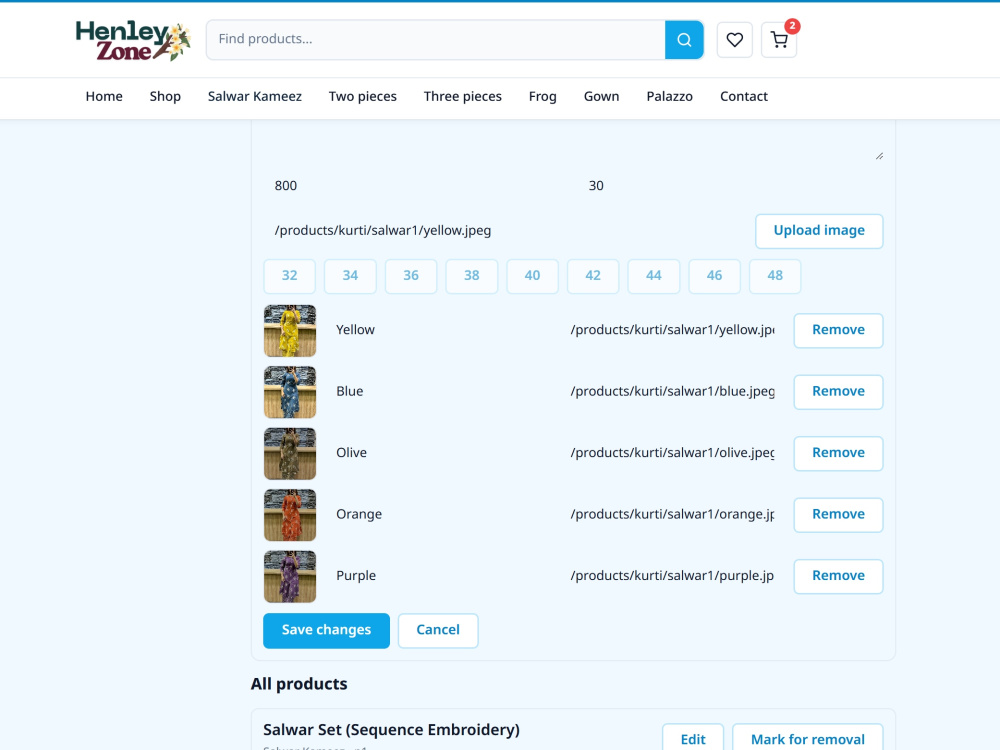Toggle size 46
1000x750 pixels.
[714, 276]
